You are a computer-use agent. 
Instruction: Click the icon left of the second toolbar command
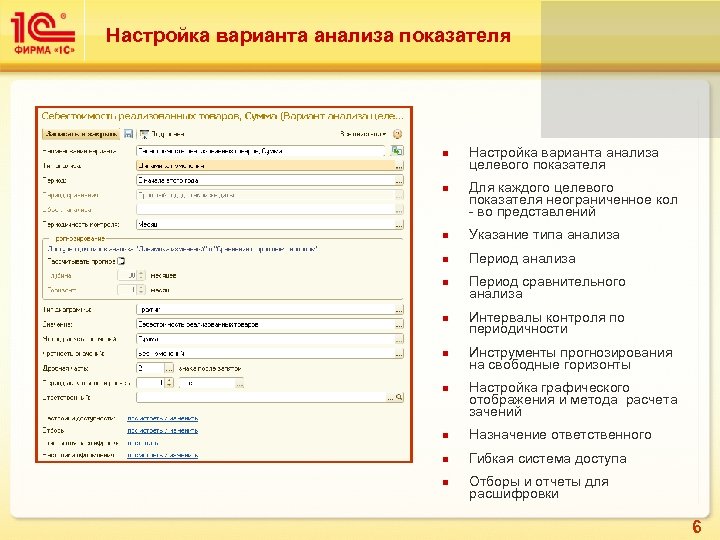144,134
